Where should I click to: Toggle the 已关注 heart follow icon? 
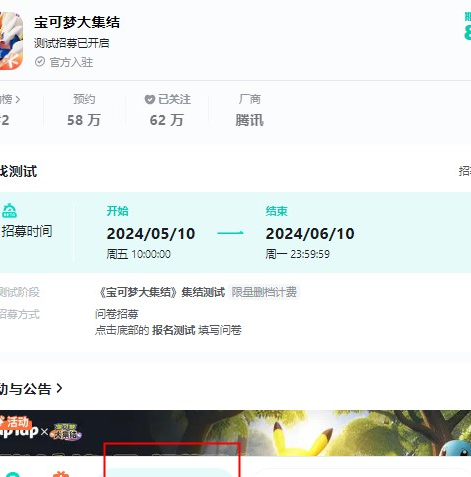(150, 99)
